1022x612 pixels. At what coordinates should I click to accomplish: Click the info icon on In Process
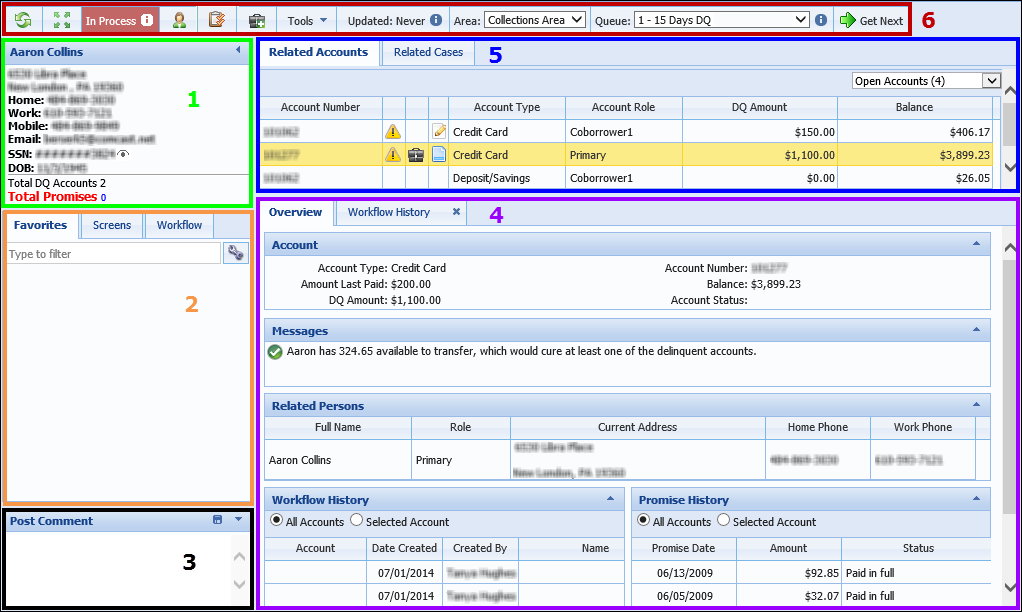(x=147, y=20)
